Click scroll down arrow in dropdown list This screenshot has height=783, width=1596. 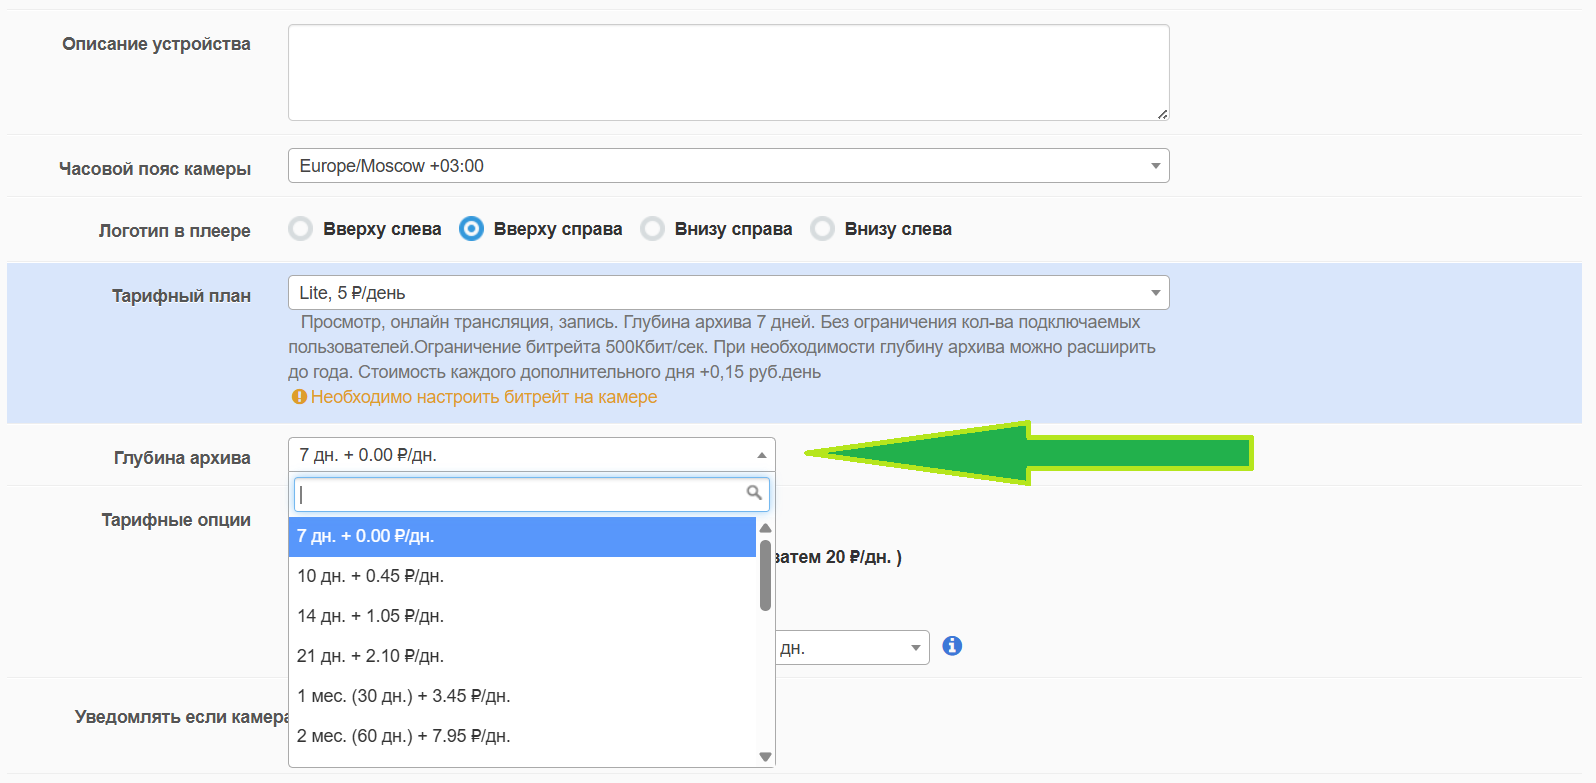click(765, 757)
